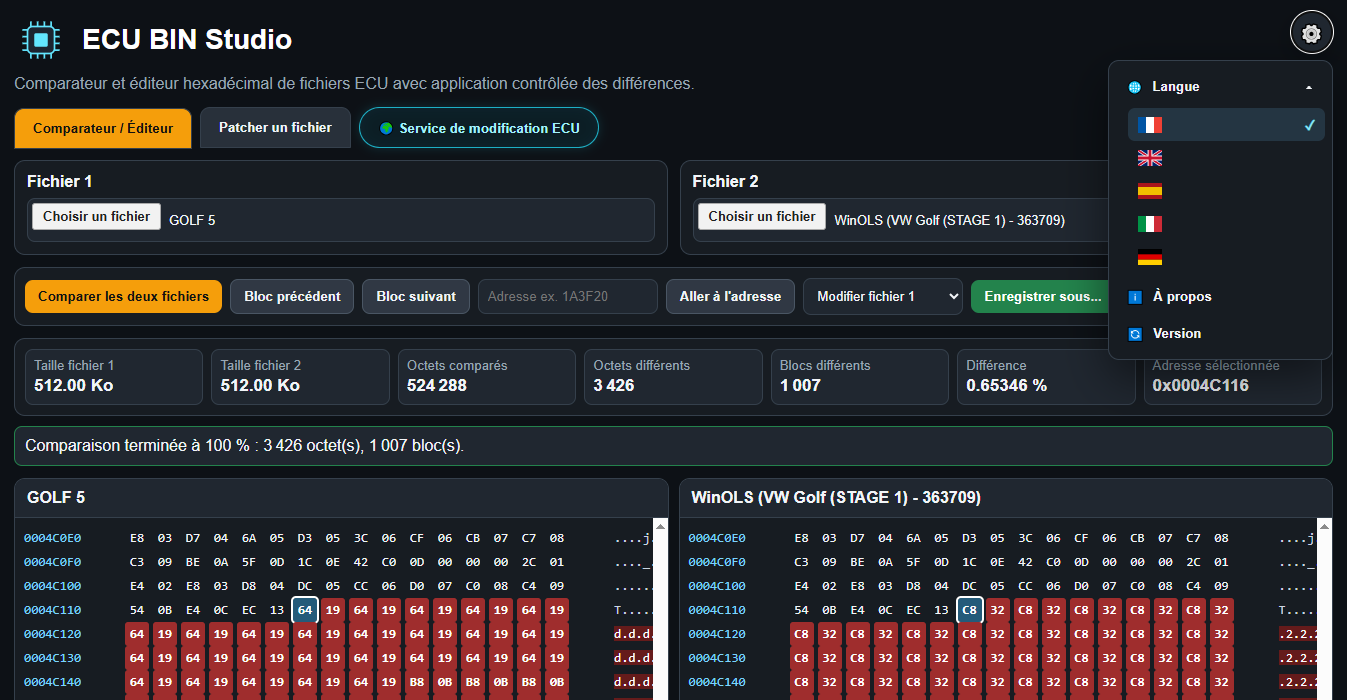Switch to Patcher un fichier tab
1347x700 pixels.
click(x=275, y=128)
